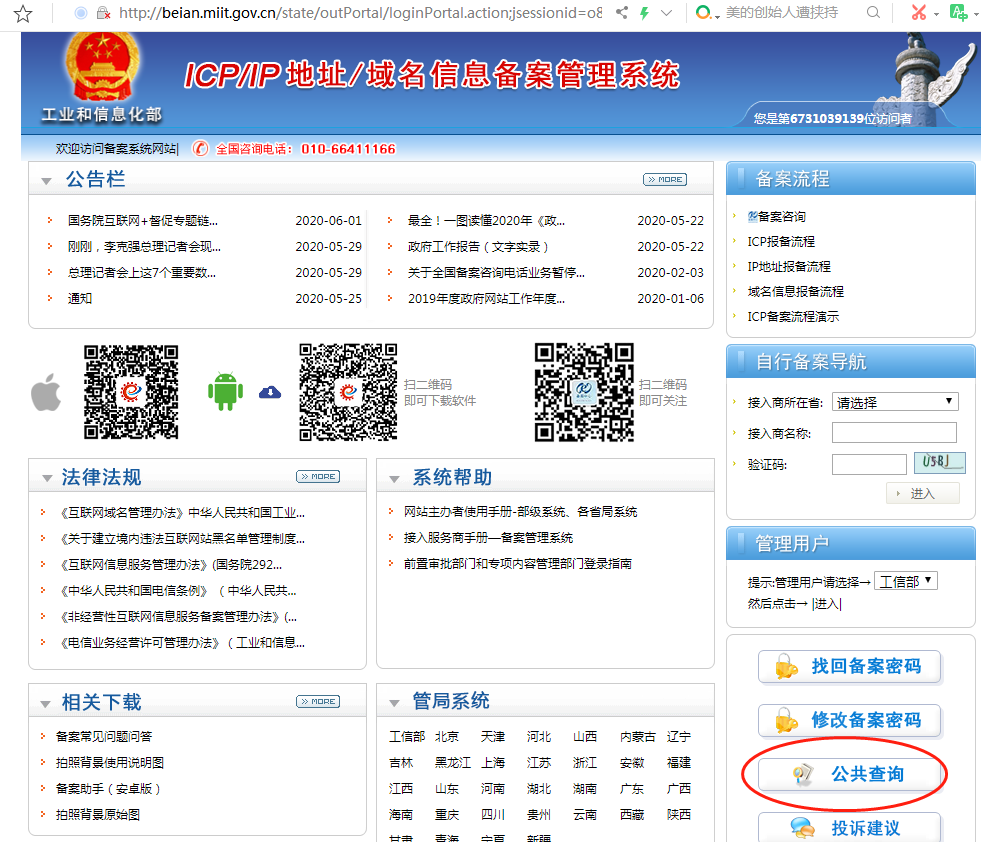
Task: Open announcement 国务院互联网+督促专题链
Action: (143, 221)
